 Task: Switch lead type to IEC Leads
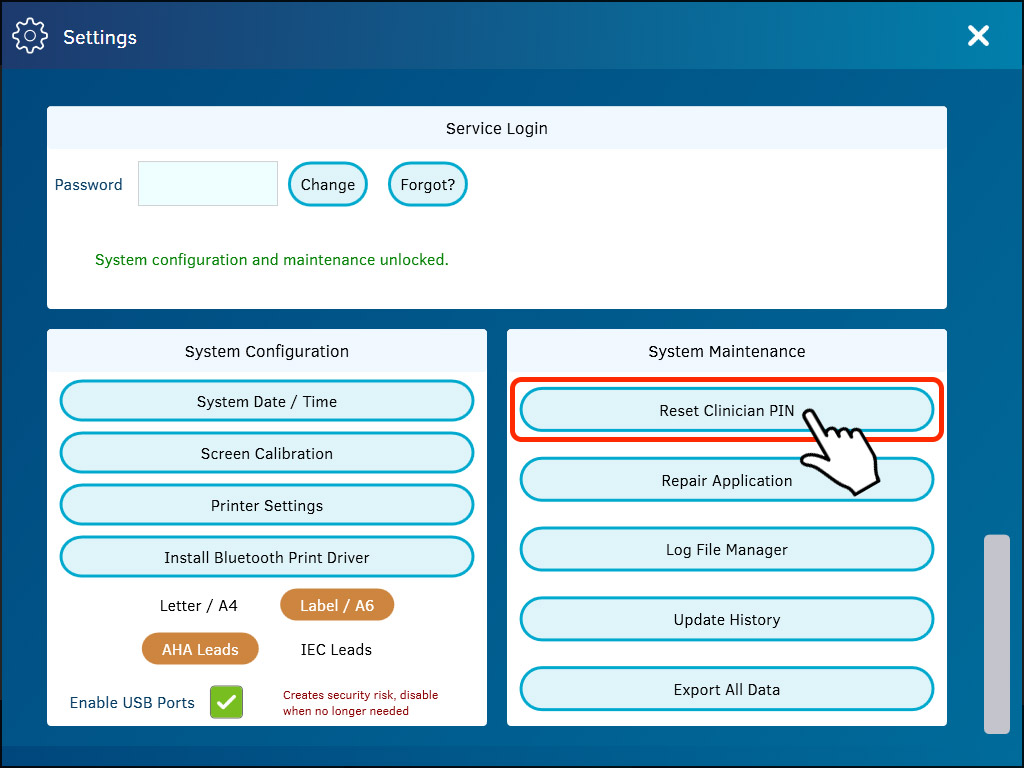coord(336,648)
